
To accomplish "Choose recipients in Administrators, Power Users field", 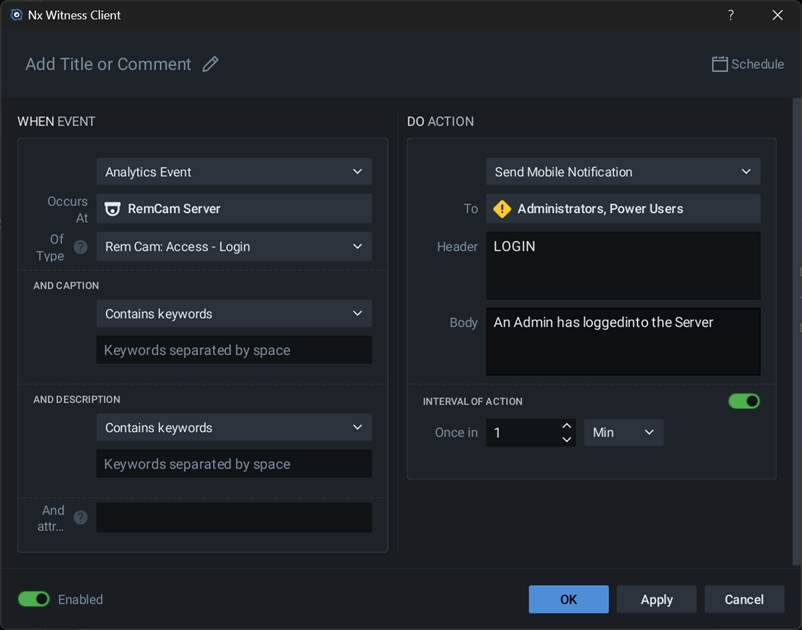I will (x=623, y=209).
